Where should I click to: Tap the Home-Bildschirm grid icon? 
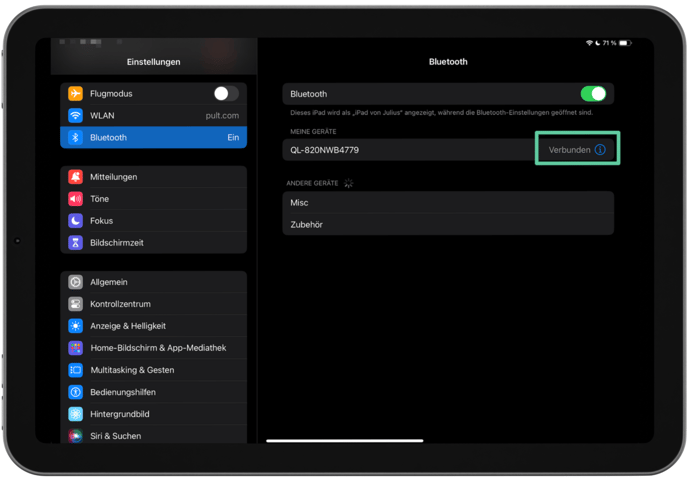(x=75, y=348)
